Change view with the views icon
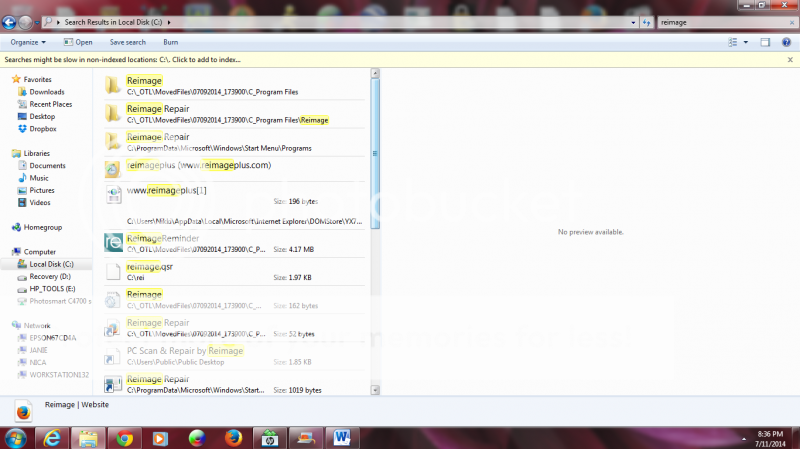800x449 pixels. point(733,42)
